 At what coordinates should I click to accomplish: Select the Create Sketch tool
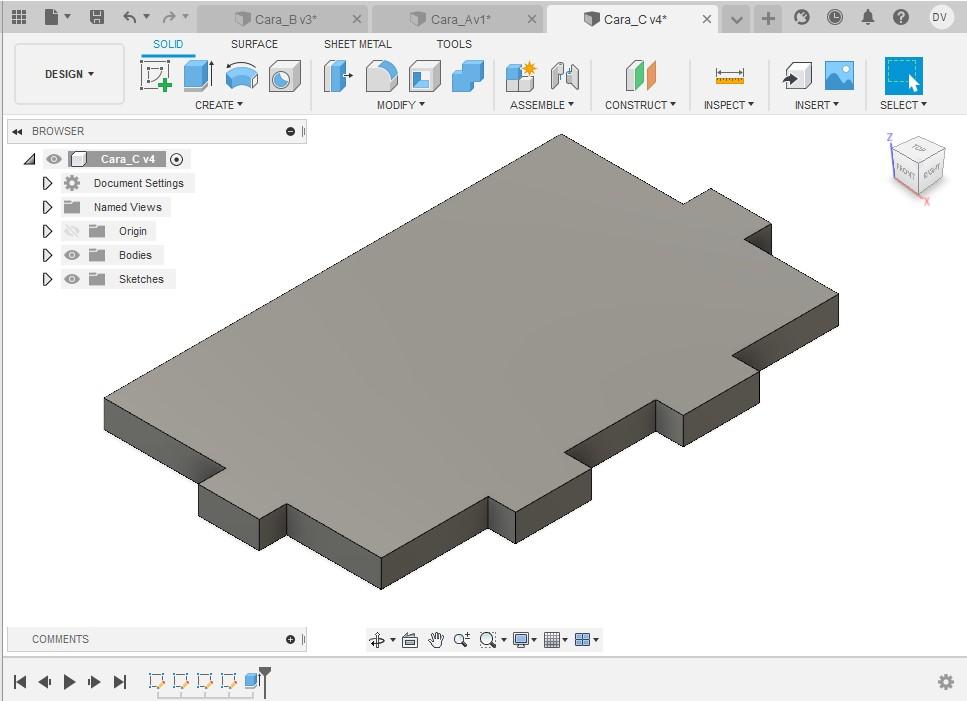point(156,76)
